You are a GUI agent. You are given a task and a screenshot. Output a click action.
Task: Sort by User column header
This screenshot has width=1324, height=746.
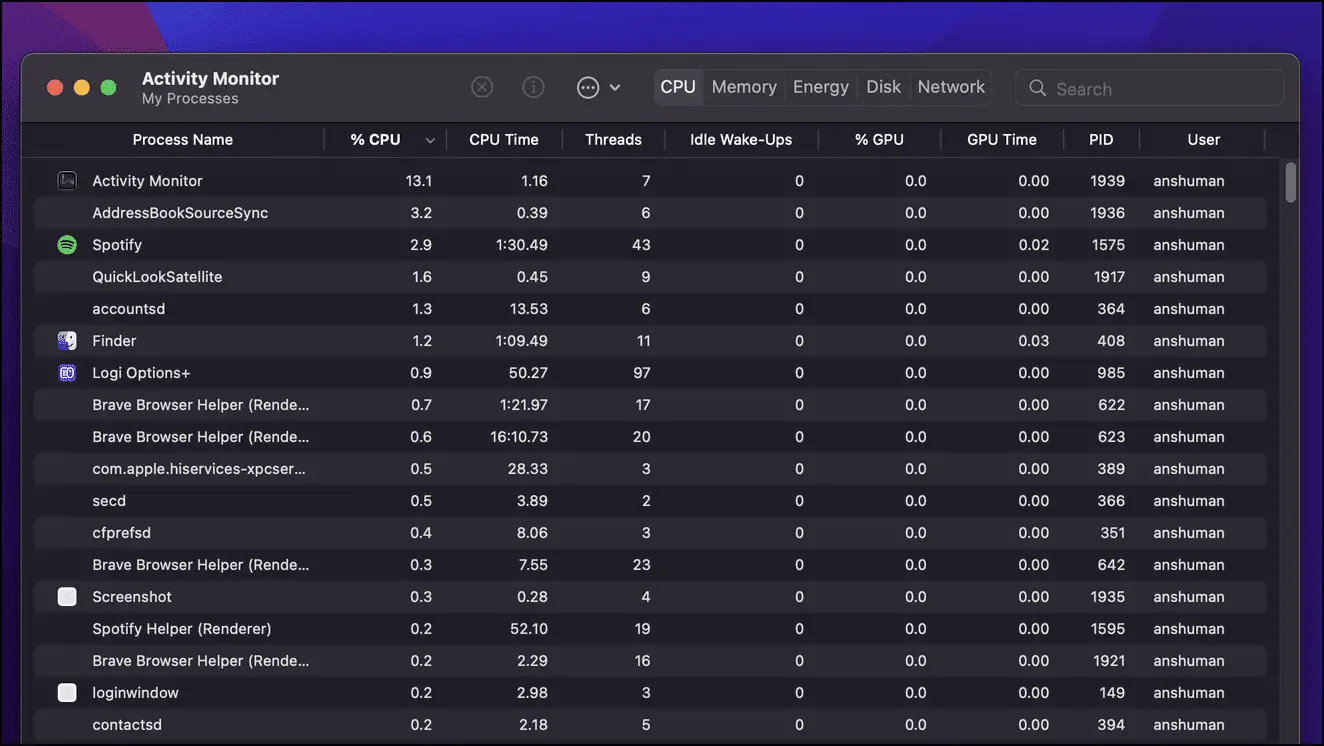click(1204, 140)
